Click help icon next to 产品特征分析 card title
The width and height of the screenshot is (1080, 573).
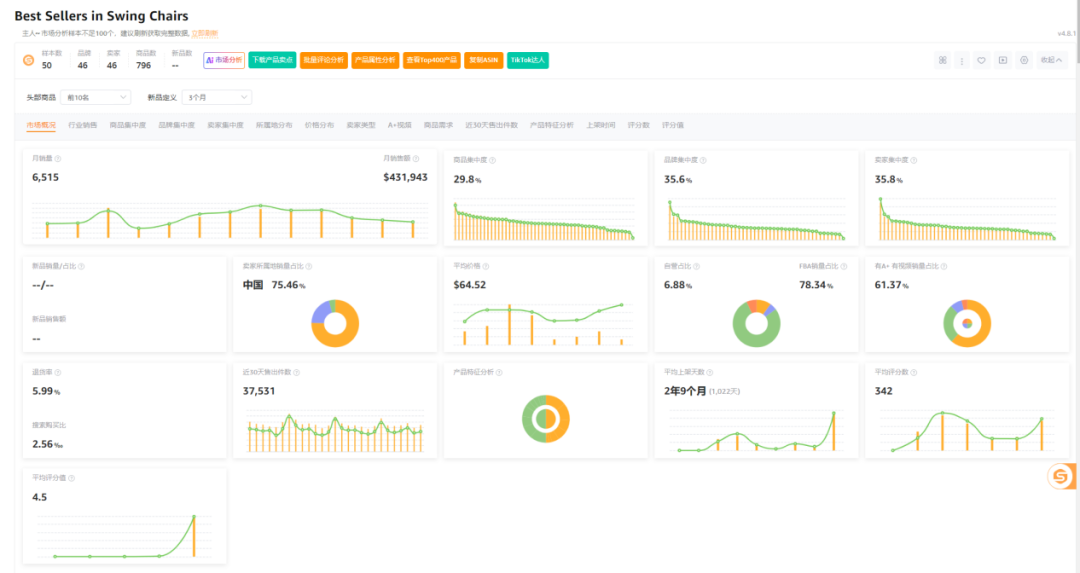[x=499, y=372]
